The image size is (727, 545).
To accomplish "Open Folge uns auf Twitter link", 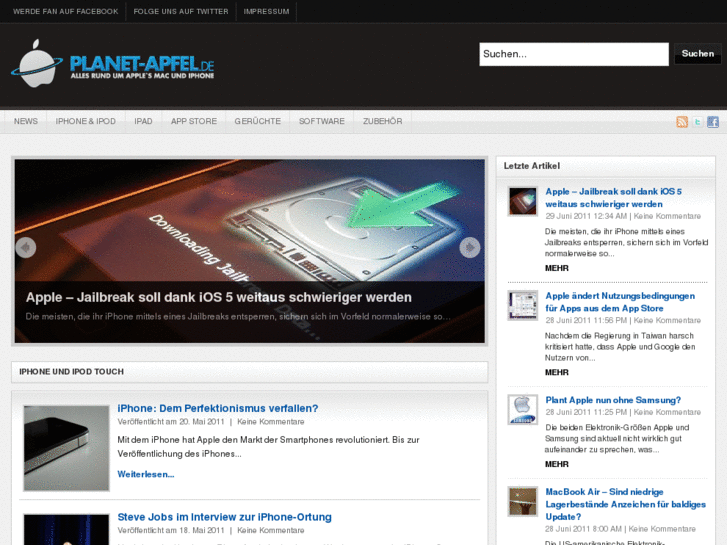I will [181, 12].
